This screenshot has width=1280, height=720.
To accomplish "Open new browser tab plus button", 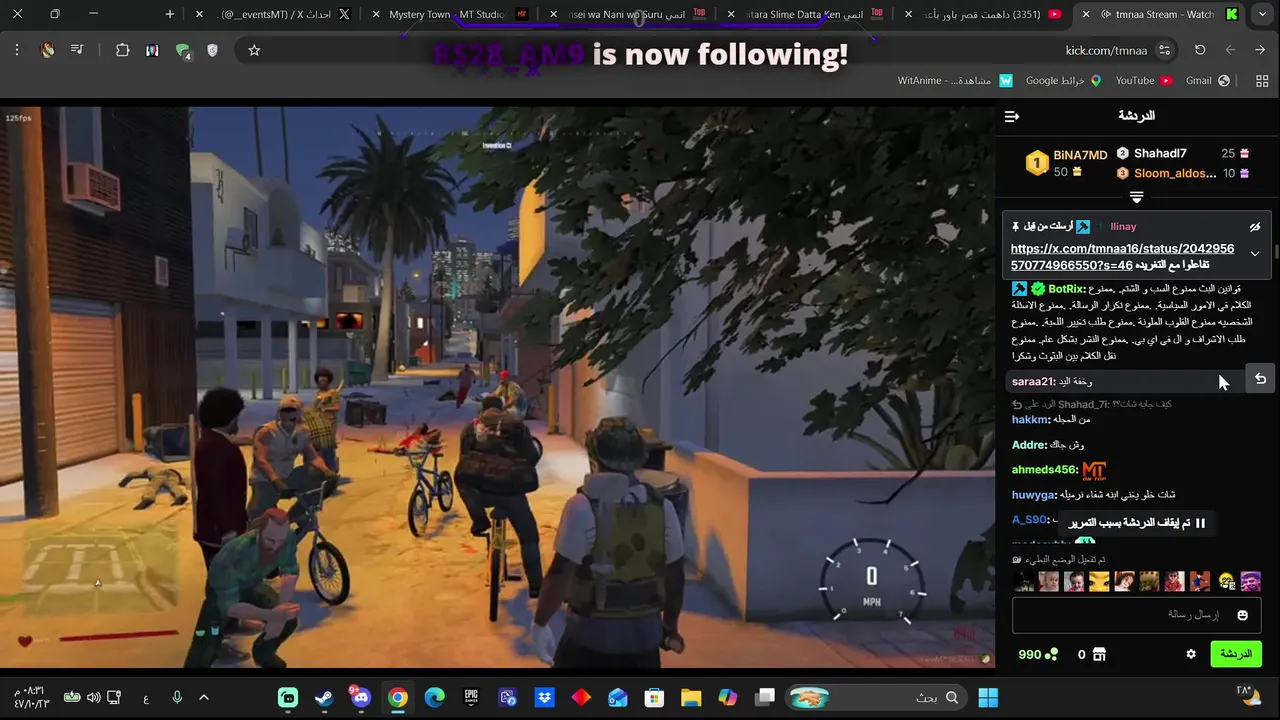I will click(170, 14).
